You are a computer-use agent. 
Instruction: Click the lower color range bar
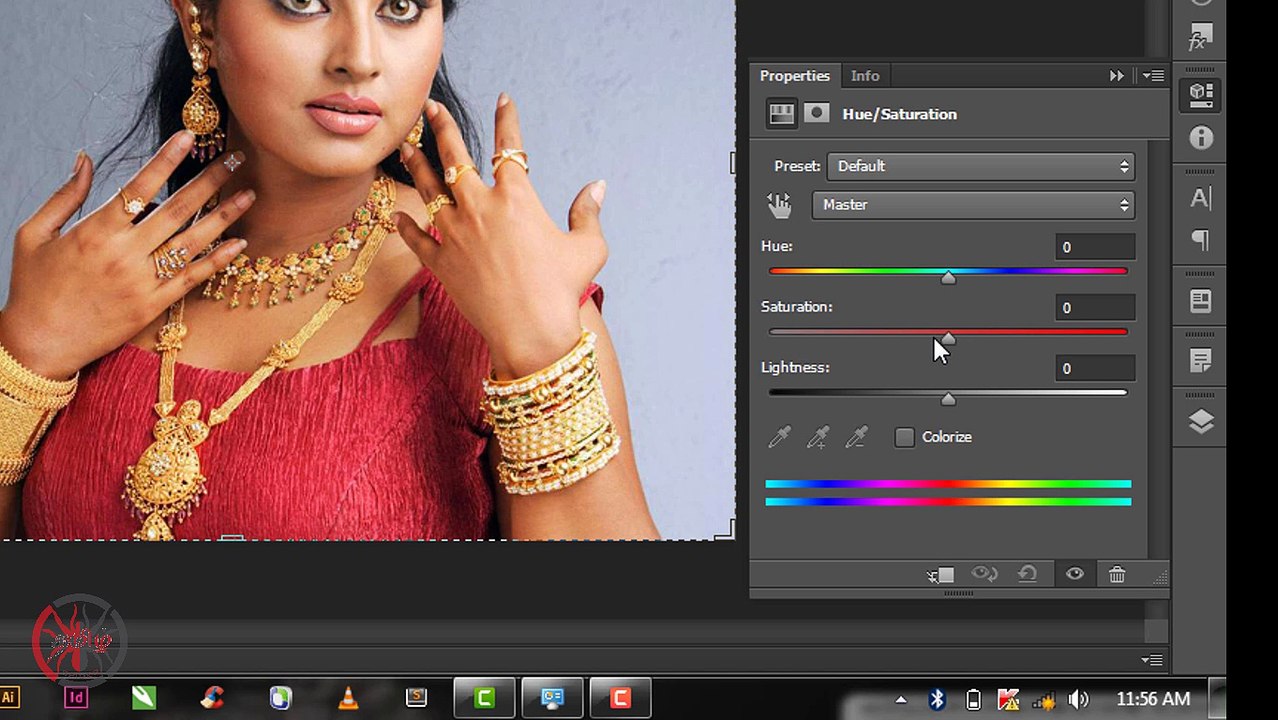pyautogui.click(x=948, y=501)
